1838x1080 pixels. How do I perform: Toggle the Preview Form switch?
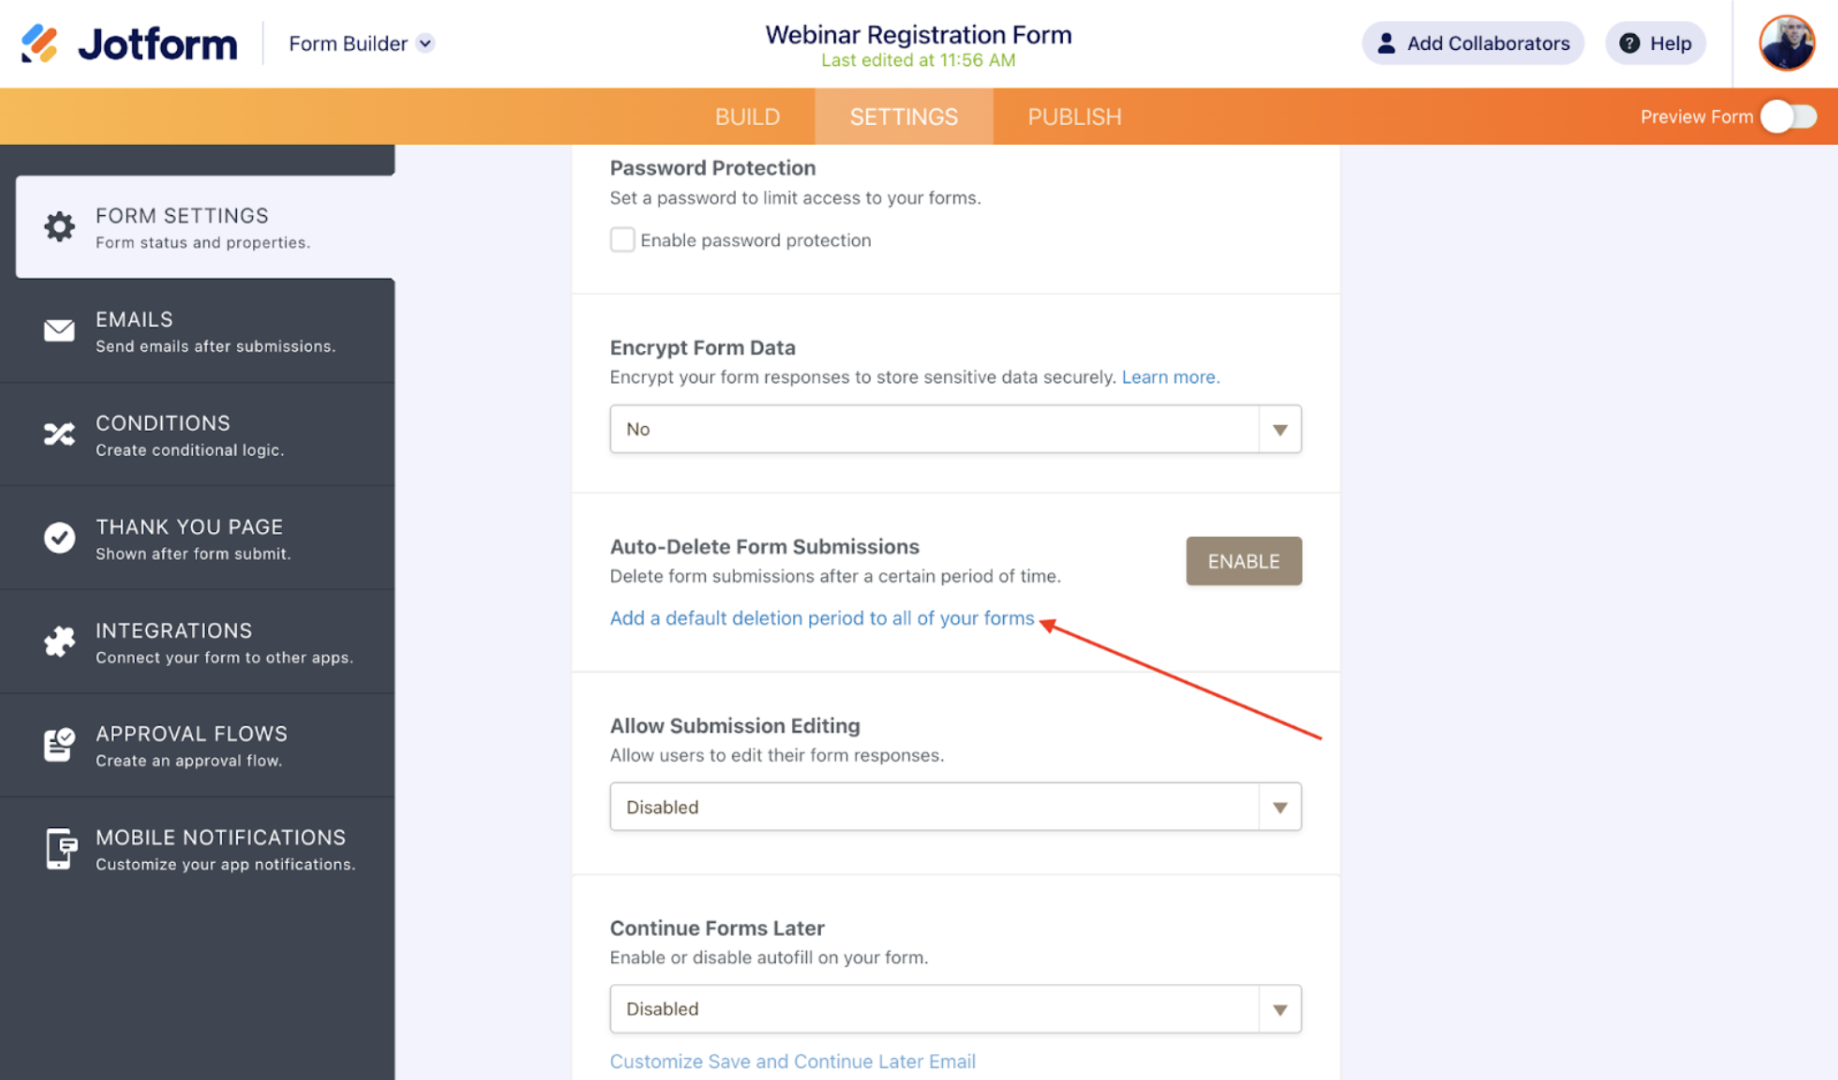coord(1788,117)
